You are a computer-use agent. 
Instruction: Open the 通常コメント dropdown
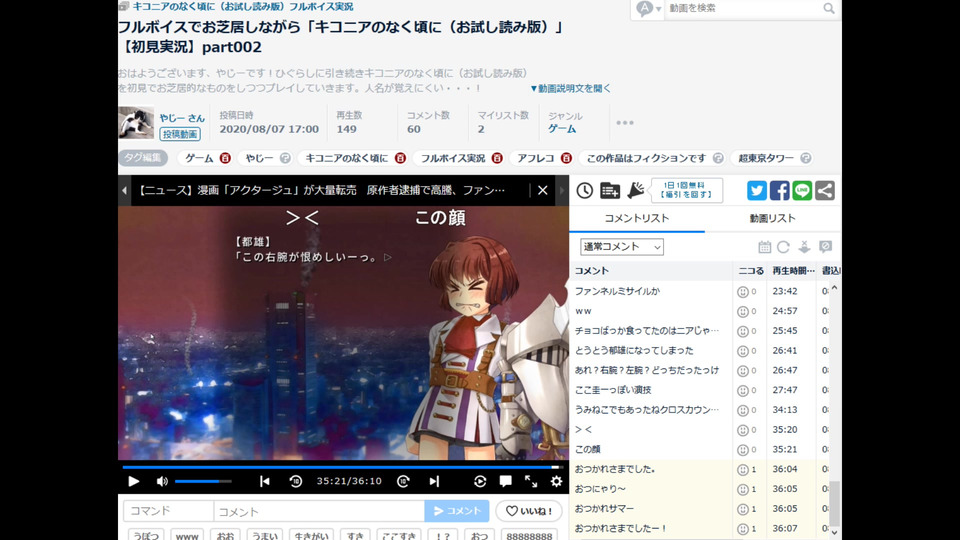pyautogui.click(x=621, y=247)
